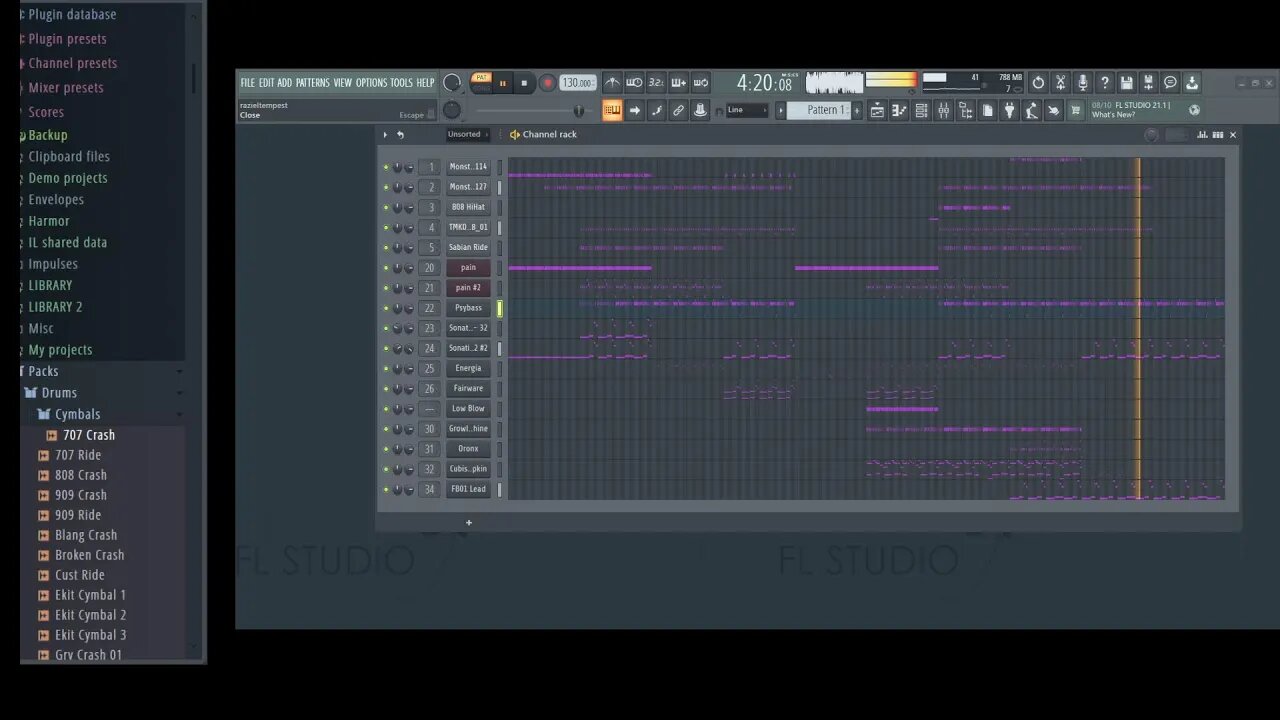Mute channel 1 Monst..114 green LED
This screenshot has height=720, width=1280.
pos(386,167)
